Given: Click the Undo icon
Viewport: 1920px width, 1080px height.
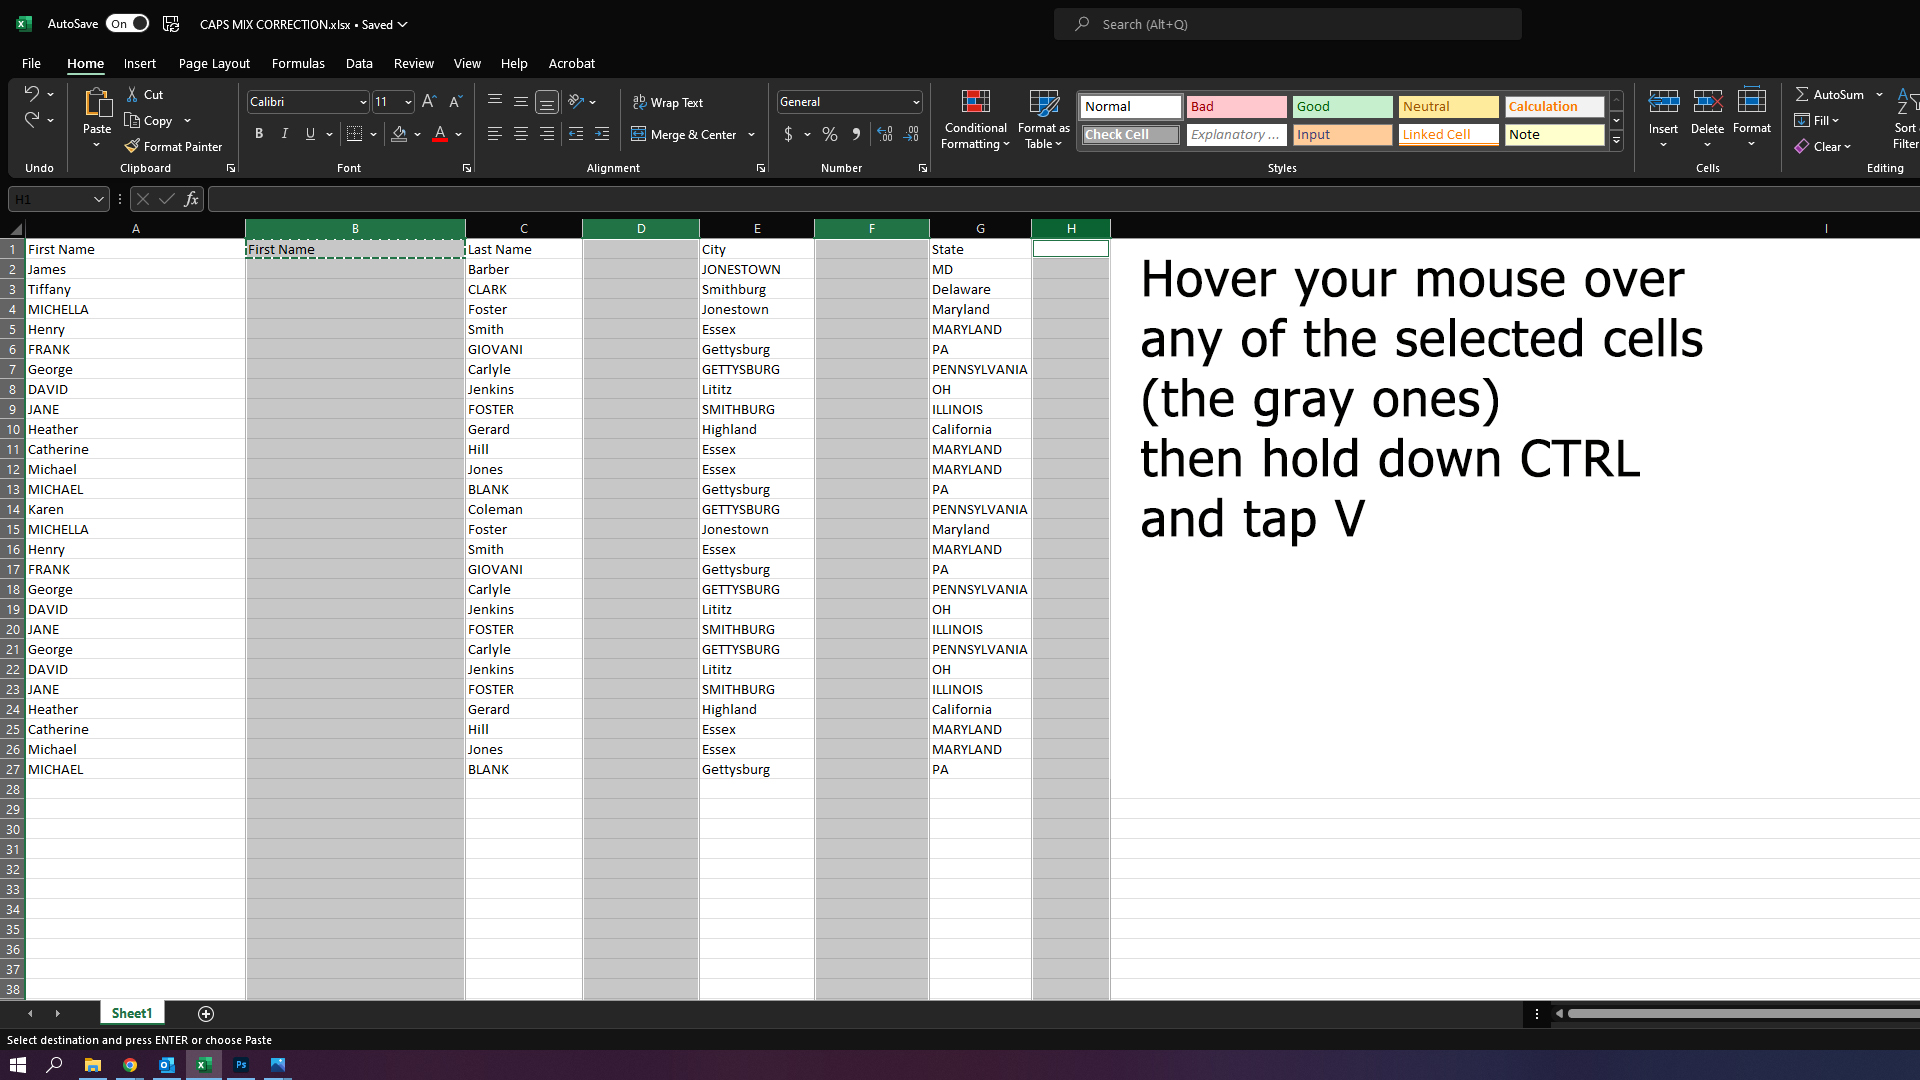Looking at the screenshot, I should 31,93.
